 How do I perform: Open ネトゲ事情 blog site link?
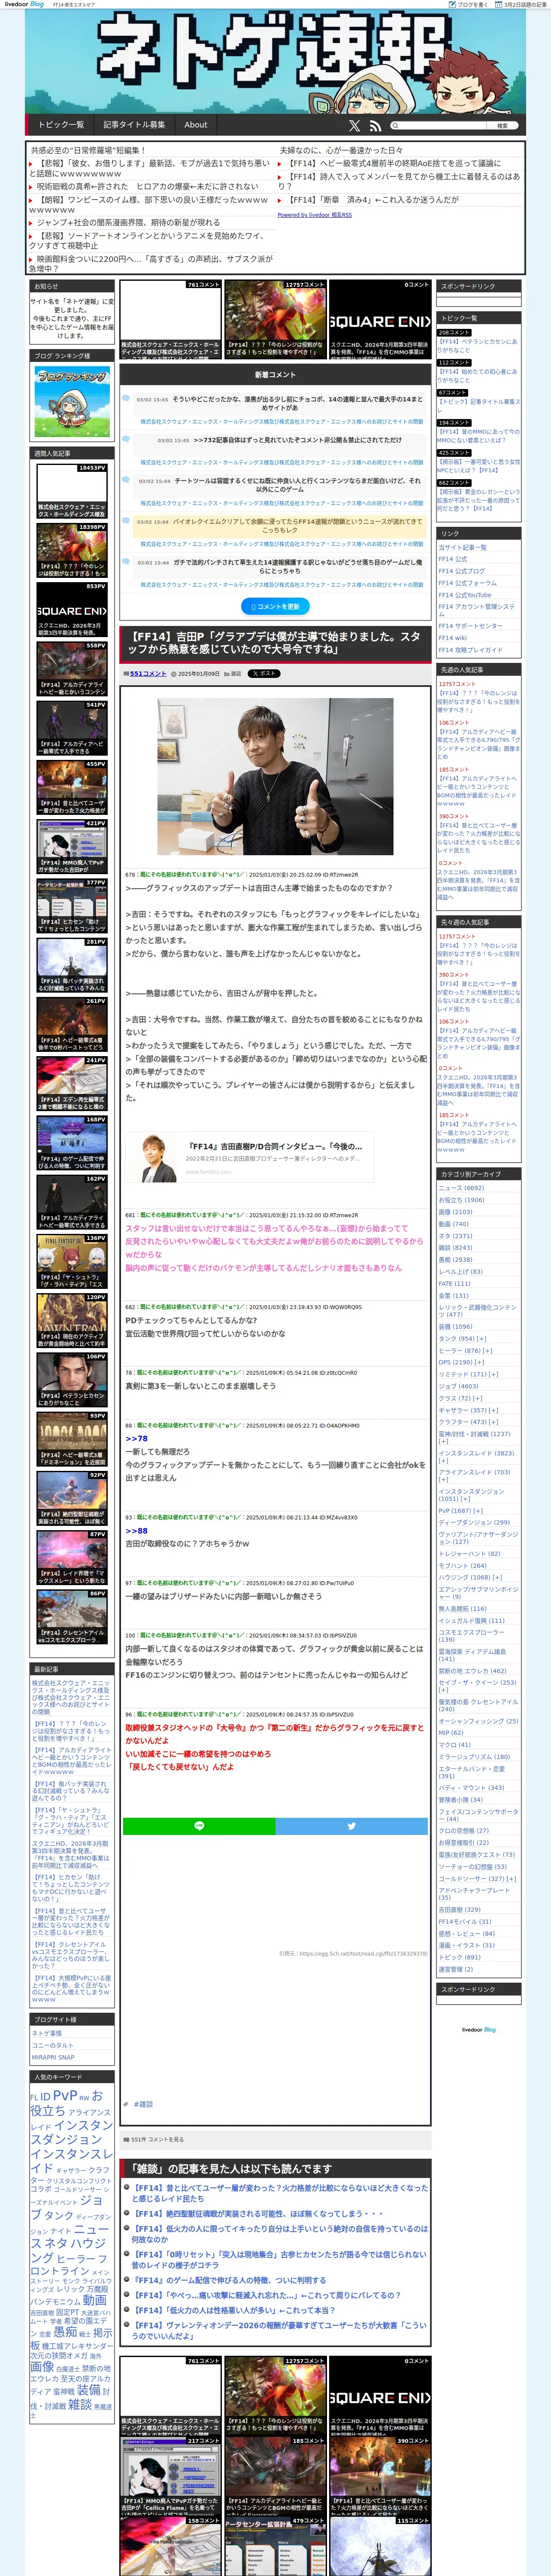click(47, 2033)
